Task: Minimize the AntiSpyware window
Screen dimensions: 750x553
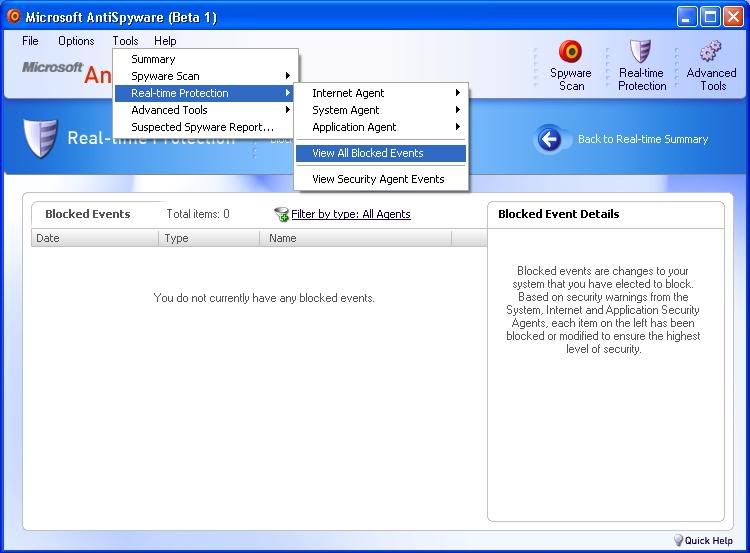Action: coord(687,17)
